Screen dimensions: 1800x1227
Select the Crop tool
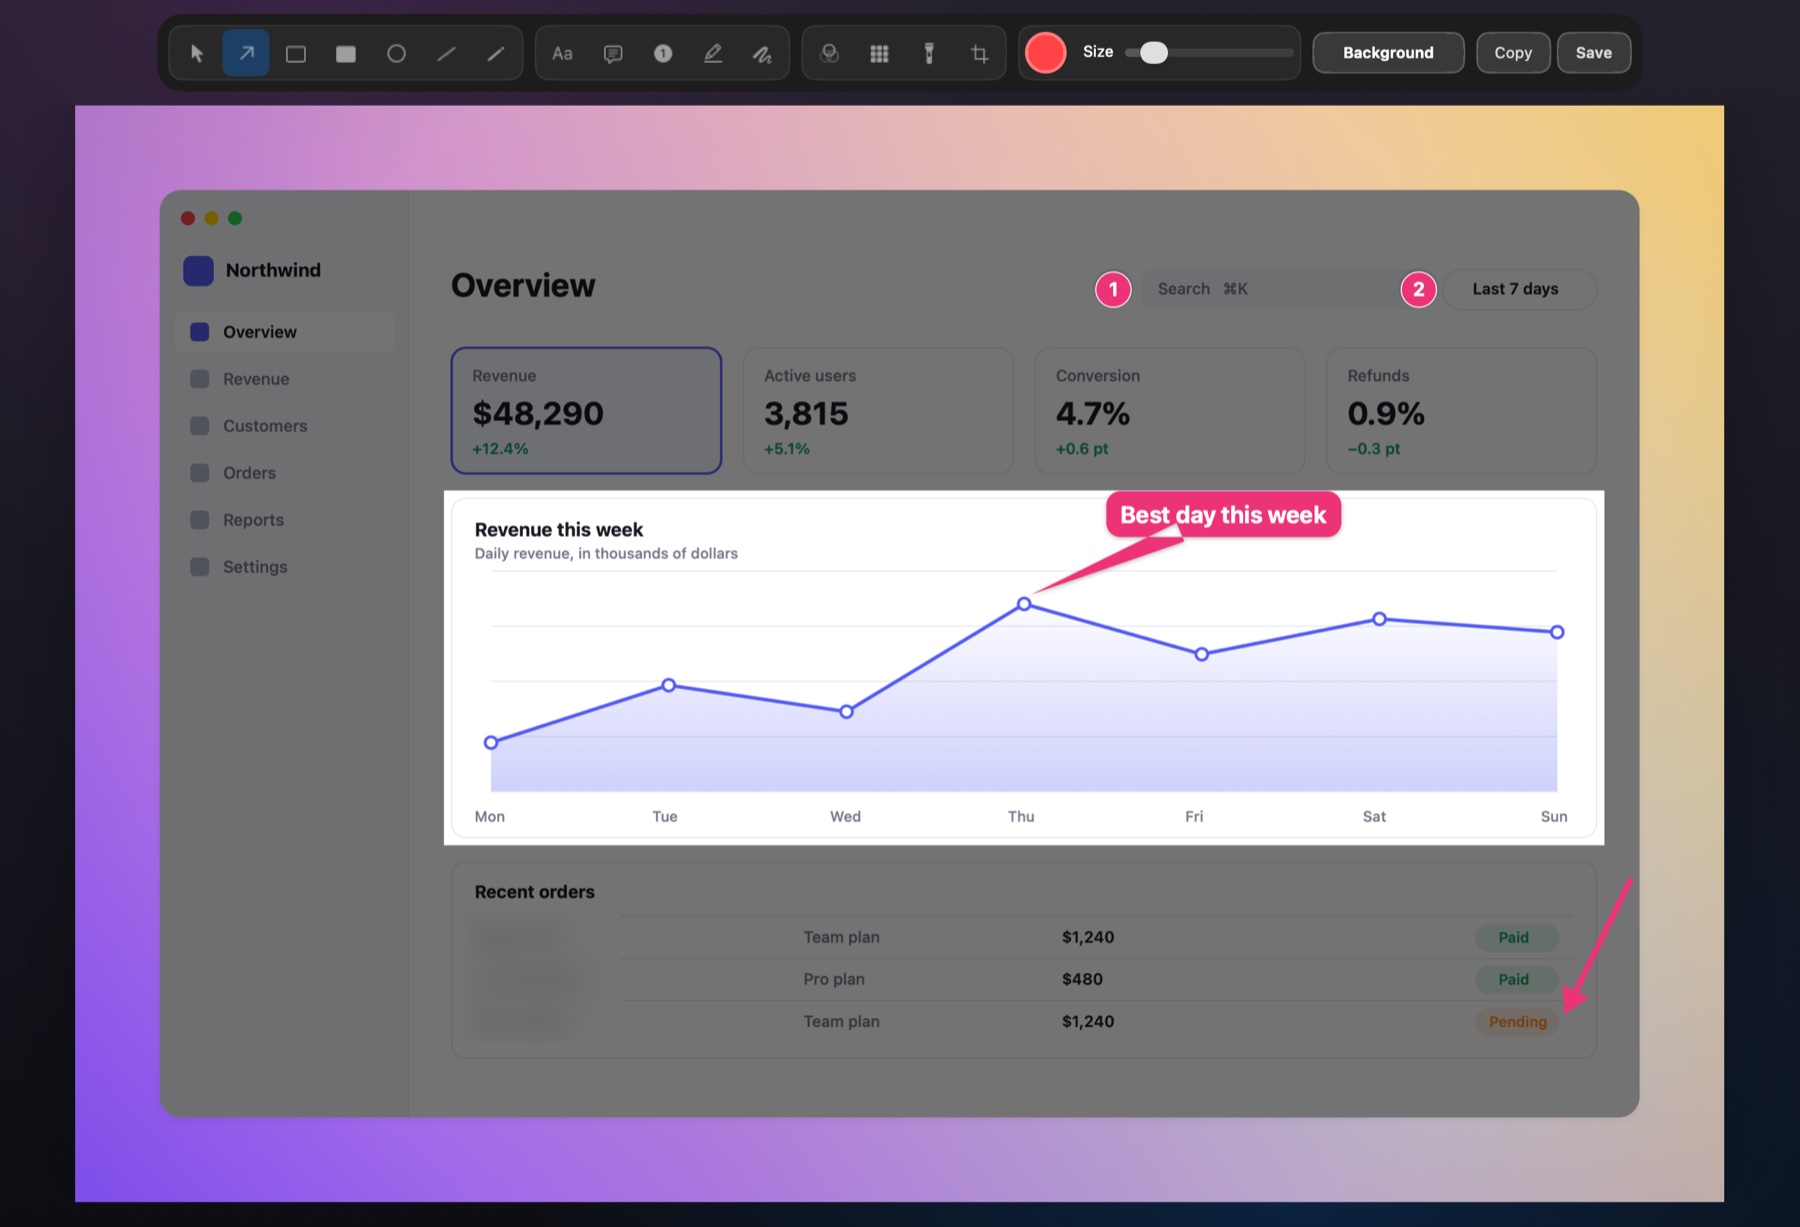click(x=979, y=53)
